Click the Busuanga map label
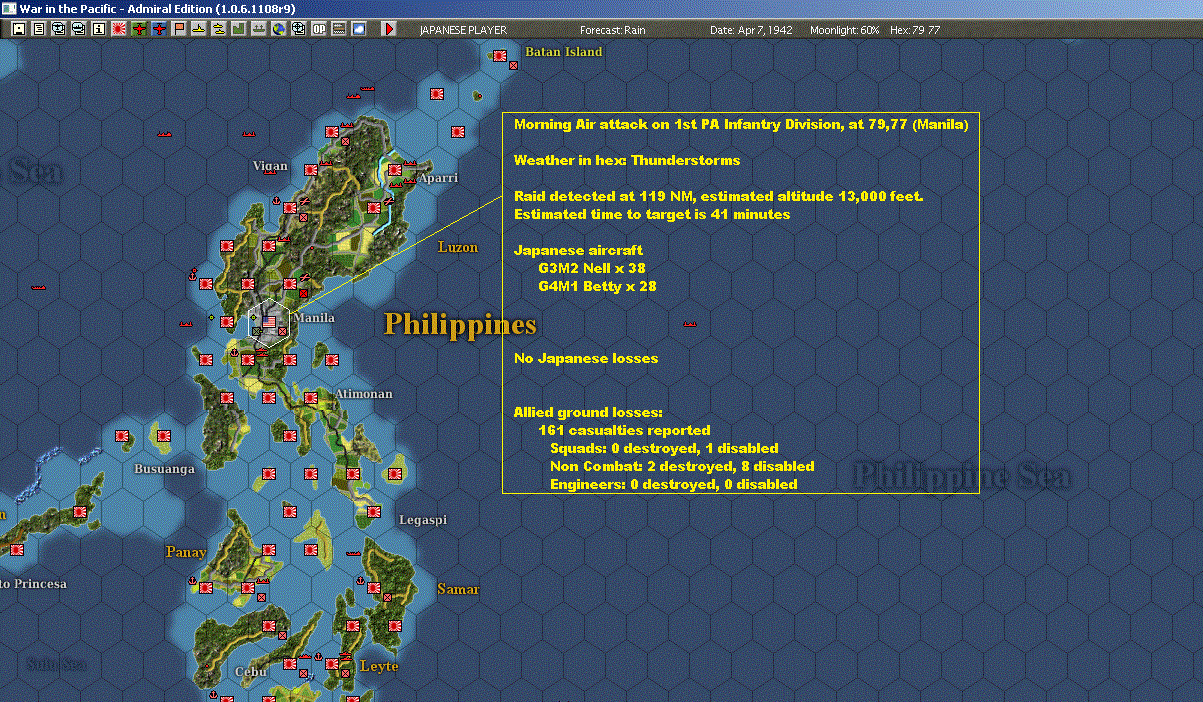Image resolution: width=1203 pixels, height=702 pixels. [164, 469]
